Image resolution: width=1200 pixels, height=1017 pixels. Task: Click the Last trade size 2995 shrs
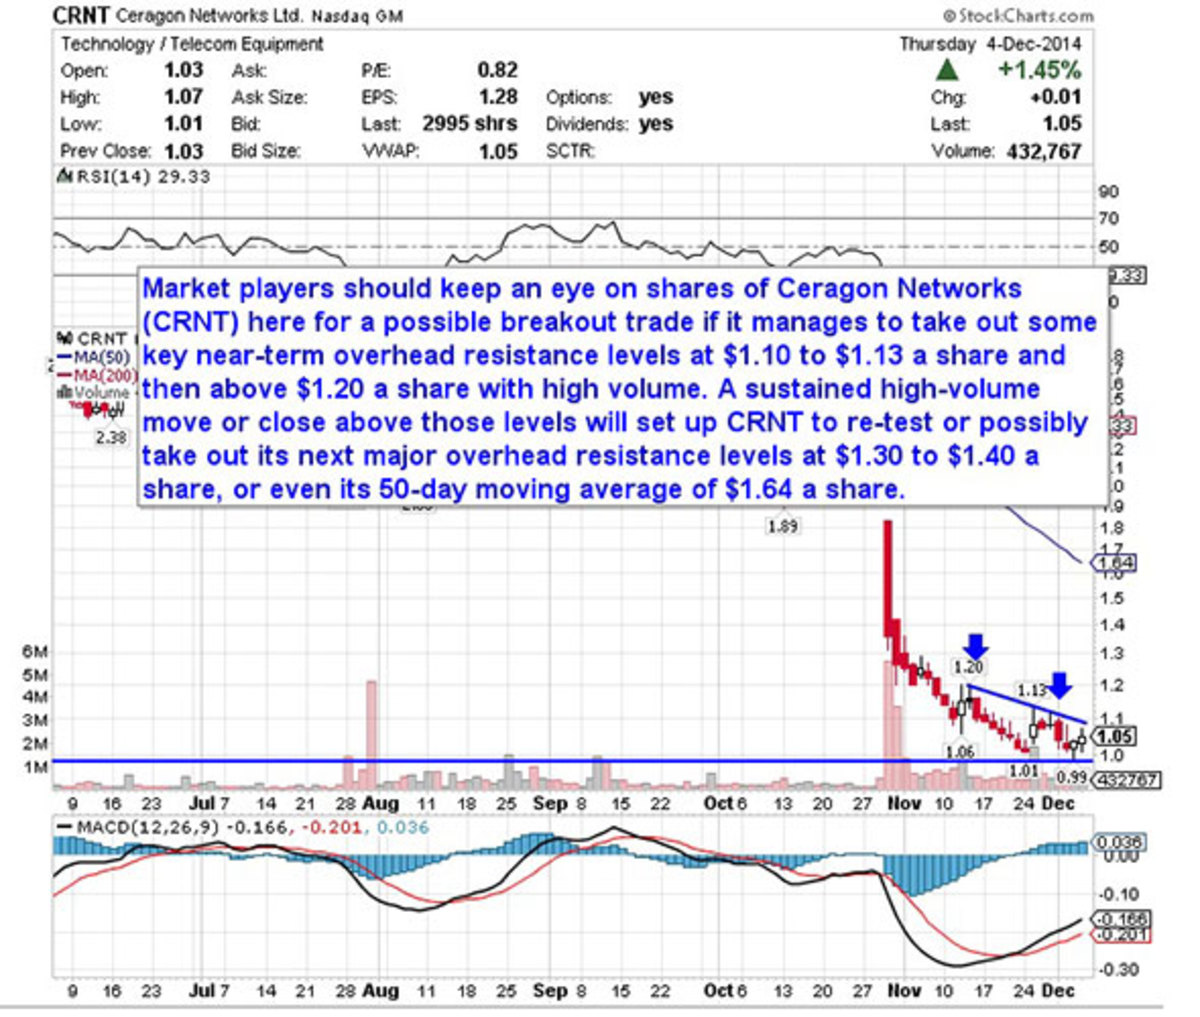469,124
